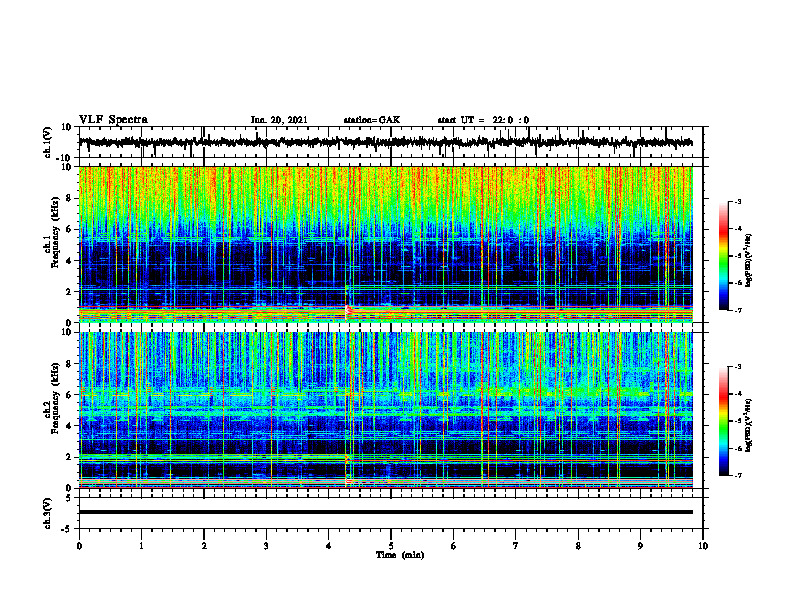The width and height of the screenshot is (792, 612).
Task: Click the ch.2 colorbar "log(PSD)" units label
Action: 750,425
